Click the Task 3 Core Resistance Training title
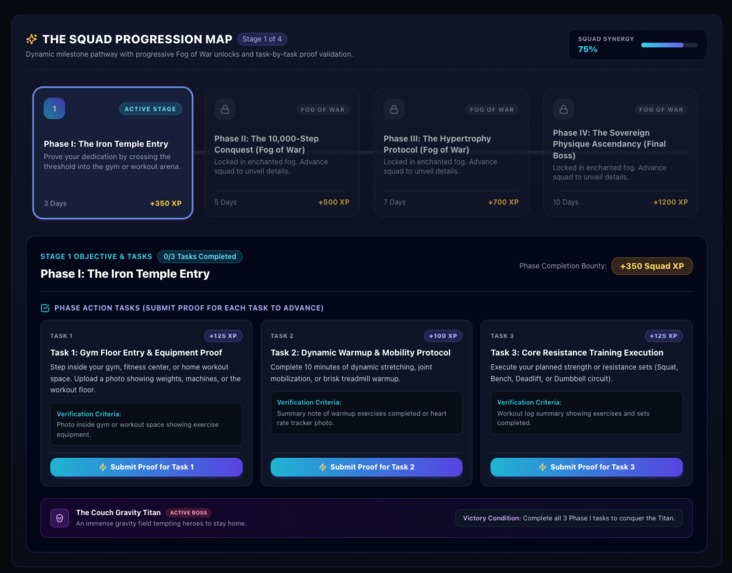This screenshot has height=573, width=732. point(577,353)
